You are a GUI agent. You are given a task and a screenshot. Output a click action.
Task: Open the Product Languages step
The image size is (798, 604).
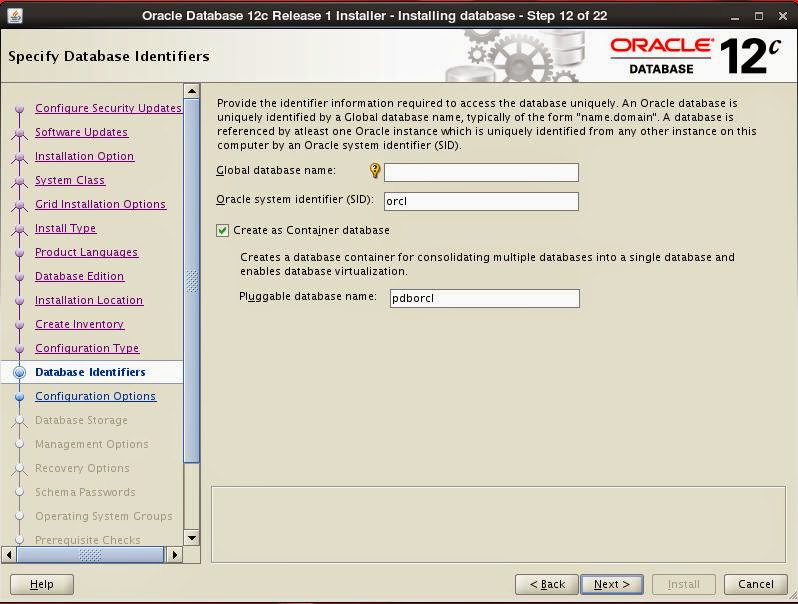(87, 252)
